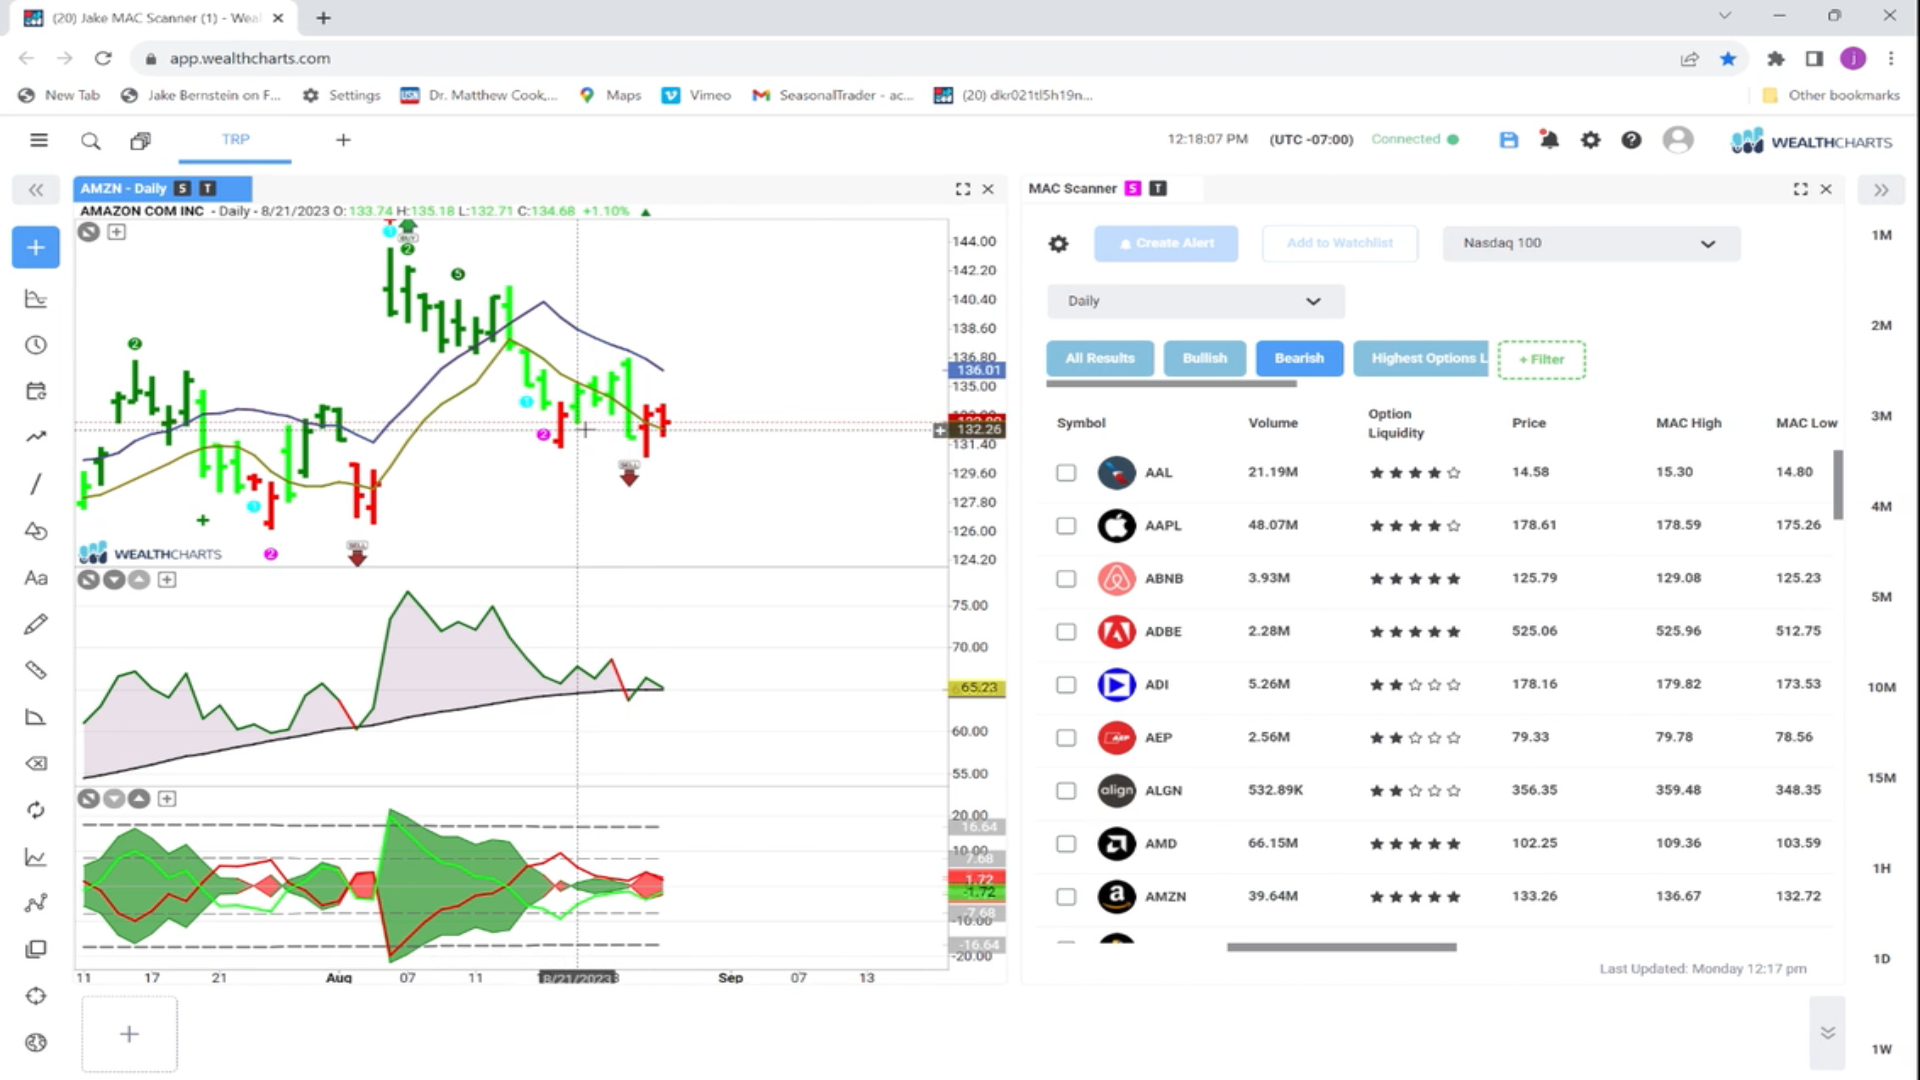Open the hamburger main menu
This screenshot has height=1080, width=1920.
click(x=39, y=140)
